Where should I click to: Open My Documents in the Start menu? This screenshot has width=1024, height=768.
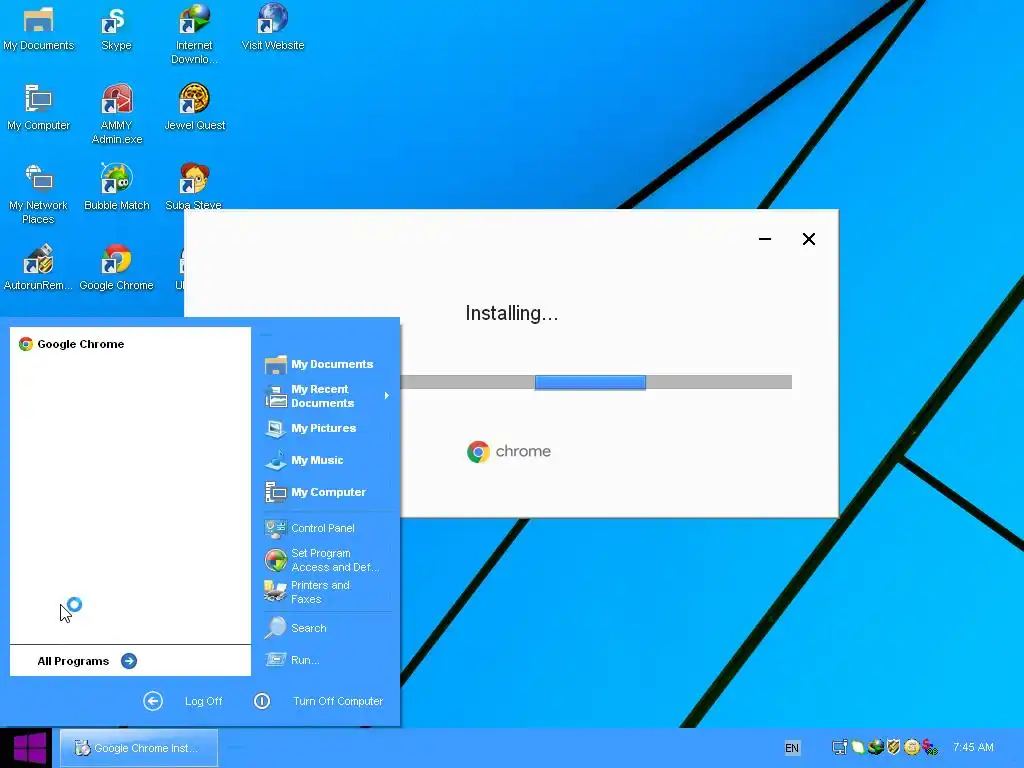click(x=319, y=364)
